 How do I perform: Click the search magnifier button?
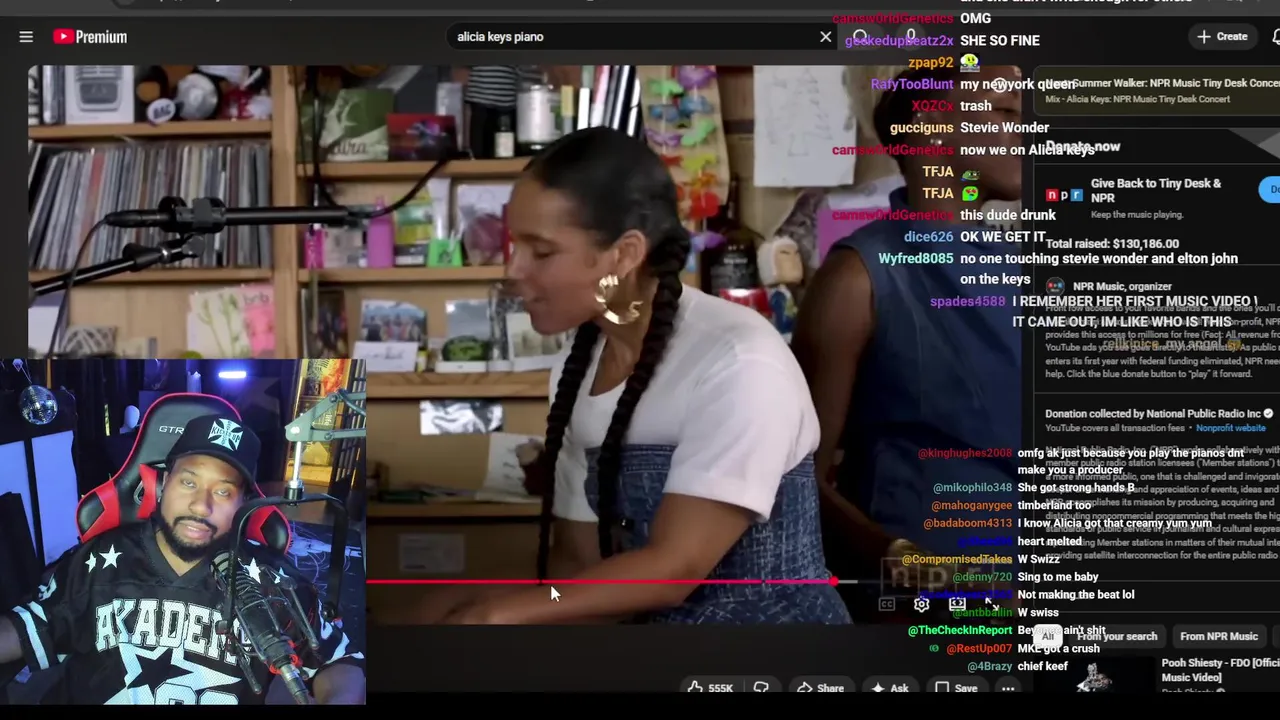(861, 37)
